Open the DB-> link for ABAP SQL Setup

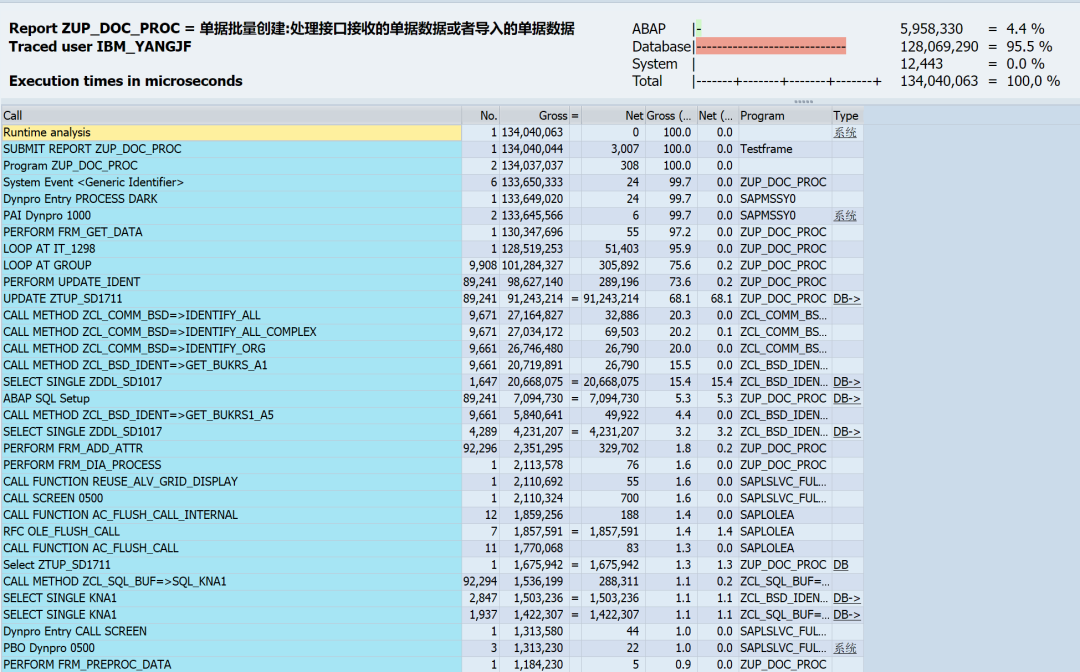click(847, 399)
